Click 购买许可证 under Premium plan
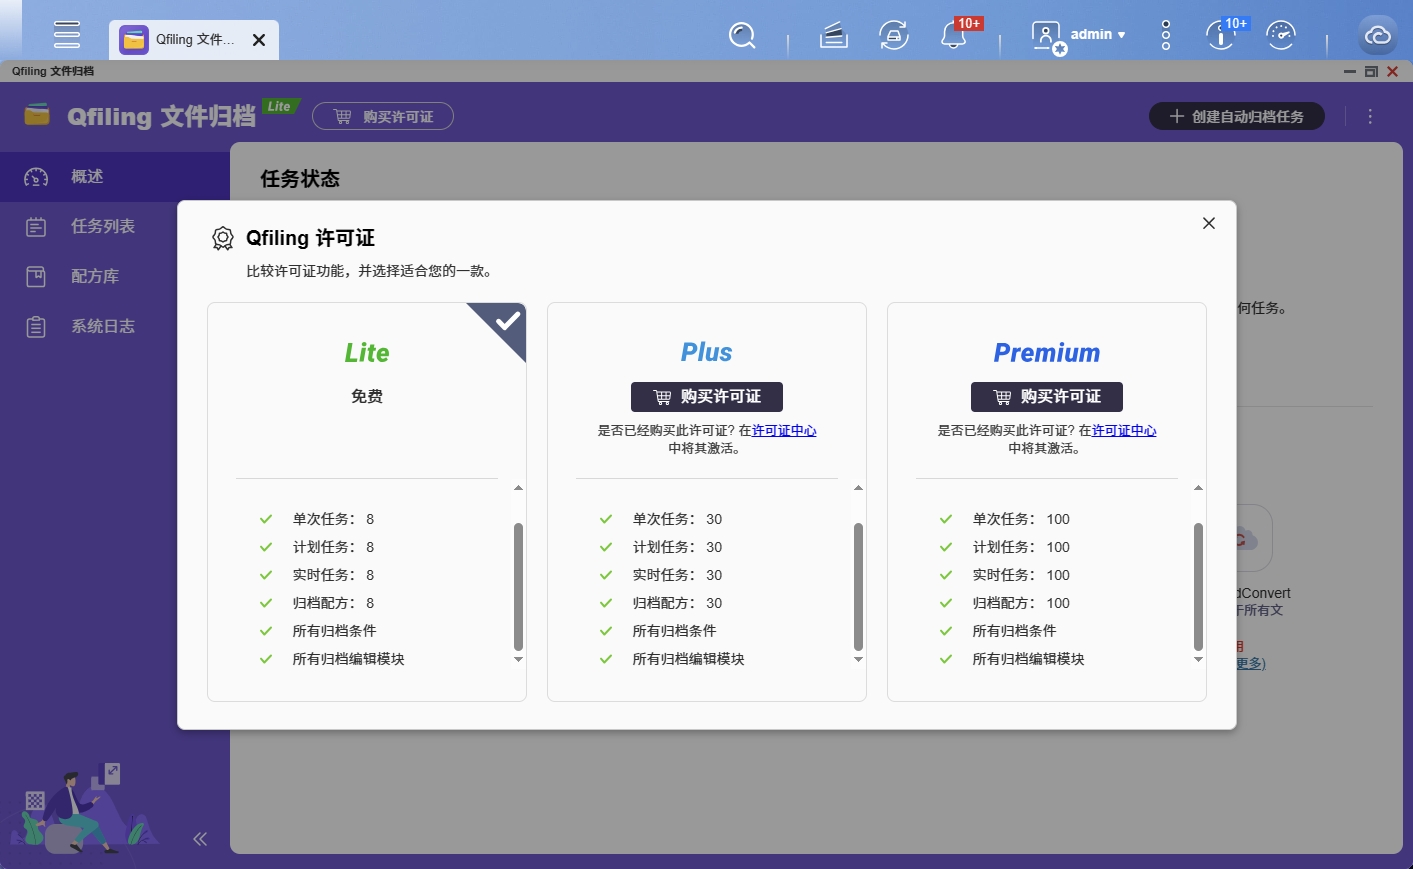Viewport: 1413px width, 869px height. (1047, 397)
